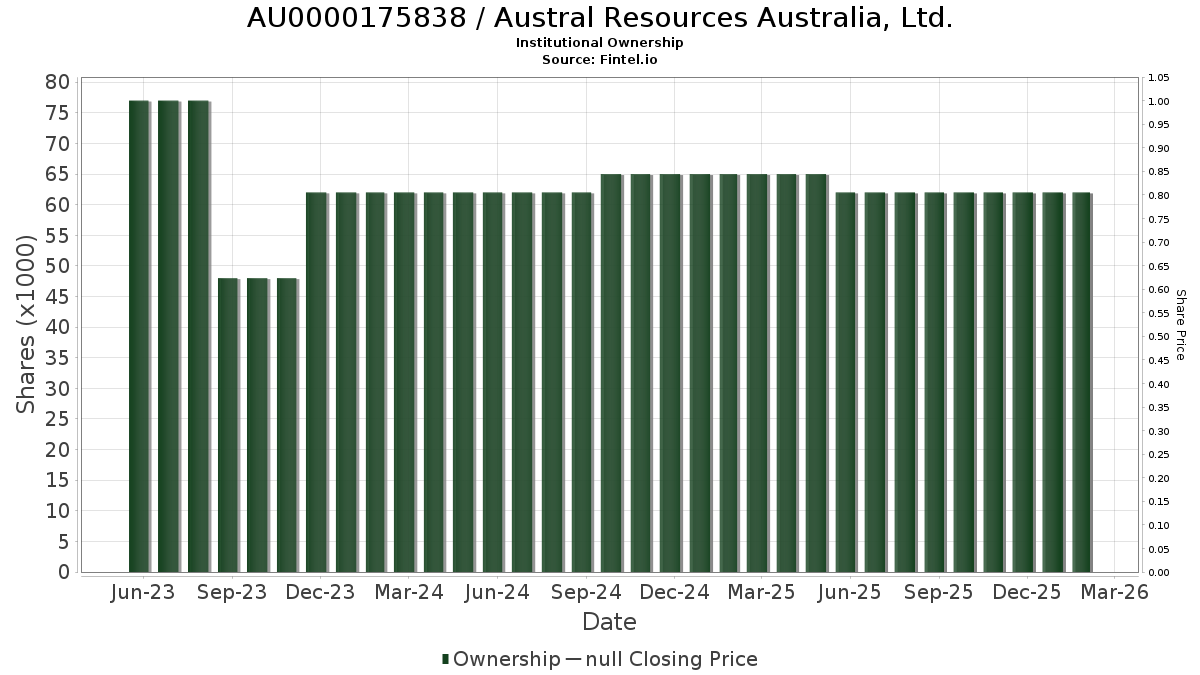The height and width of the screenshot is (675, 1200).
Task: Click the 1.05 tick on the share price axis
Action: coord(1158,78)
